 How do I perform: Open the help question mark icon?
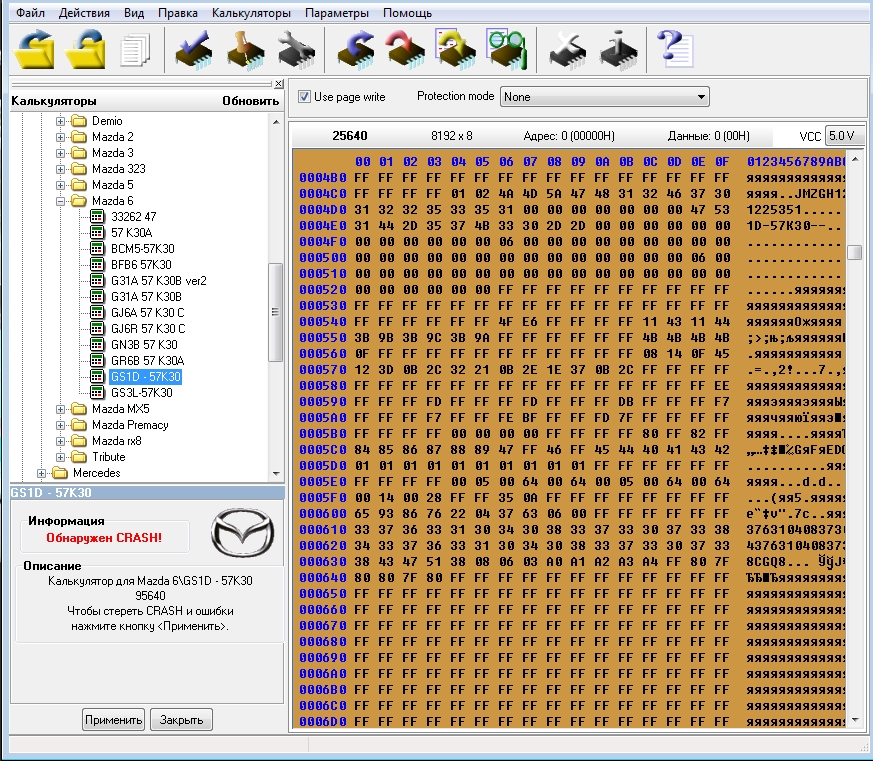[673, 47]
